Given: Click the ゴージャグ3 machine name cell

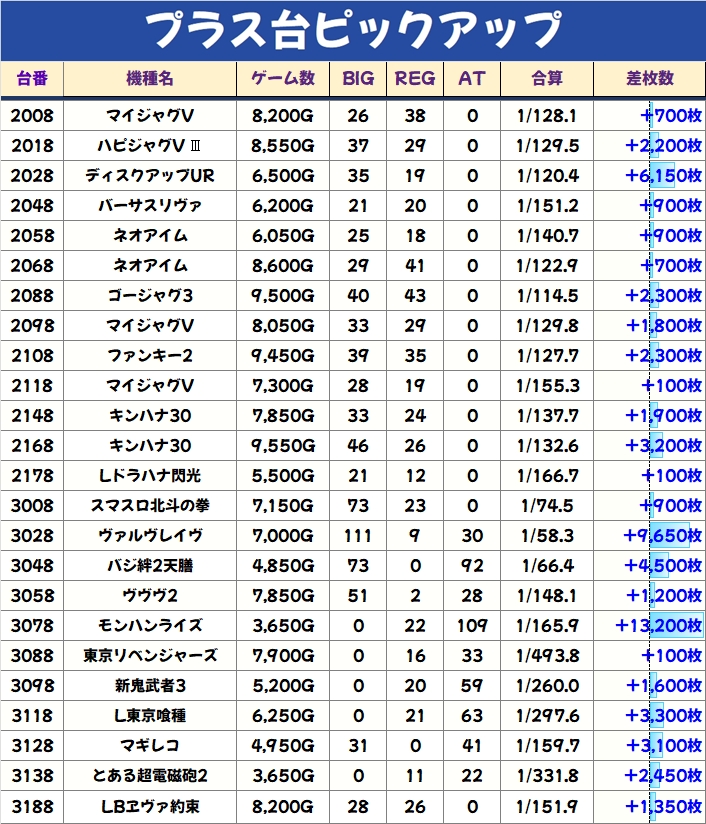Looking at the screenshot, I should tap(150, 296).
